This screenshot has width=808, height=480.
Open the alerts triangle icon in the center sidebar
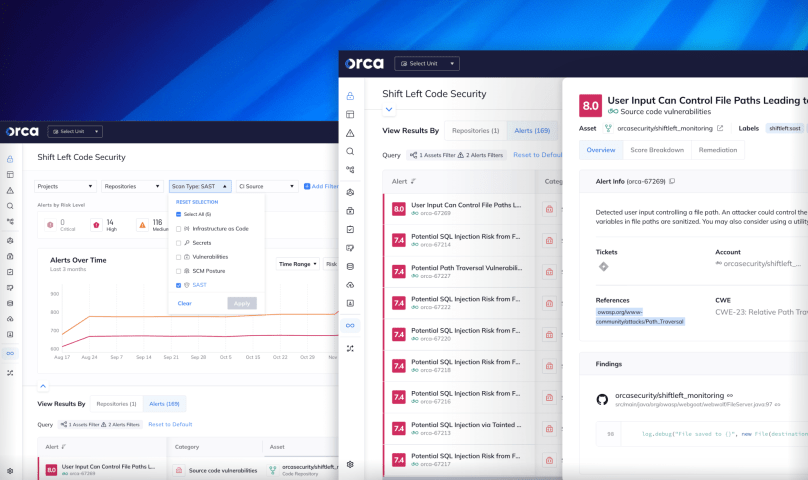click(x=350, y=133)
